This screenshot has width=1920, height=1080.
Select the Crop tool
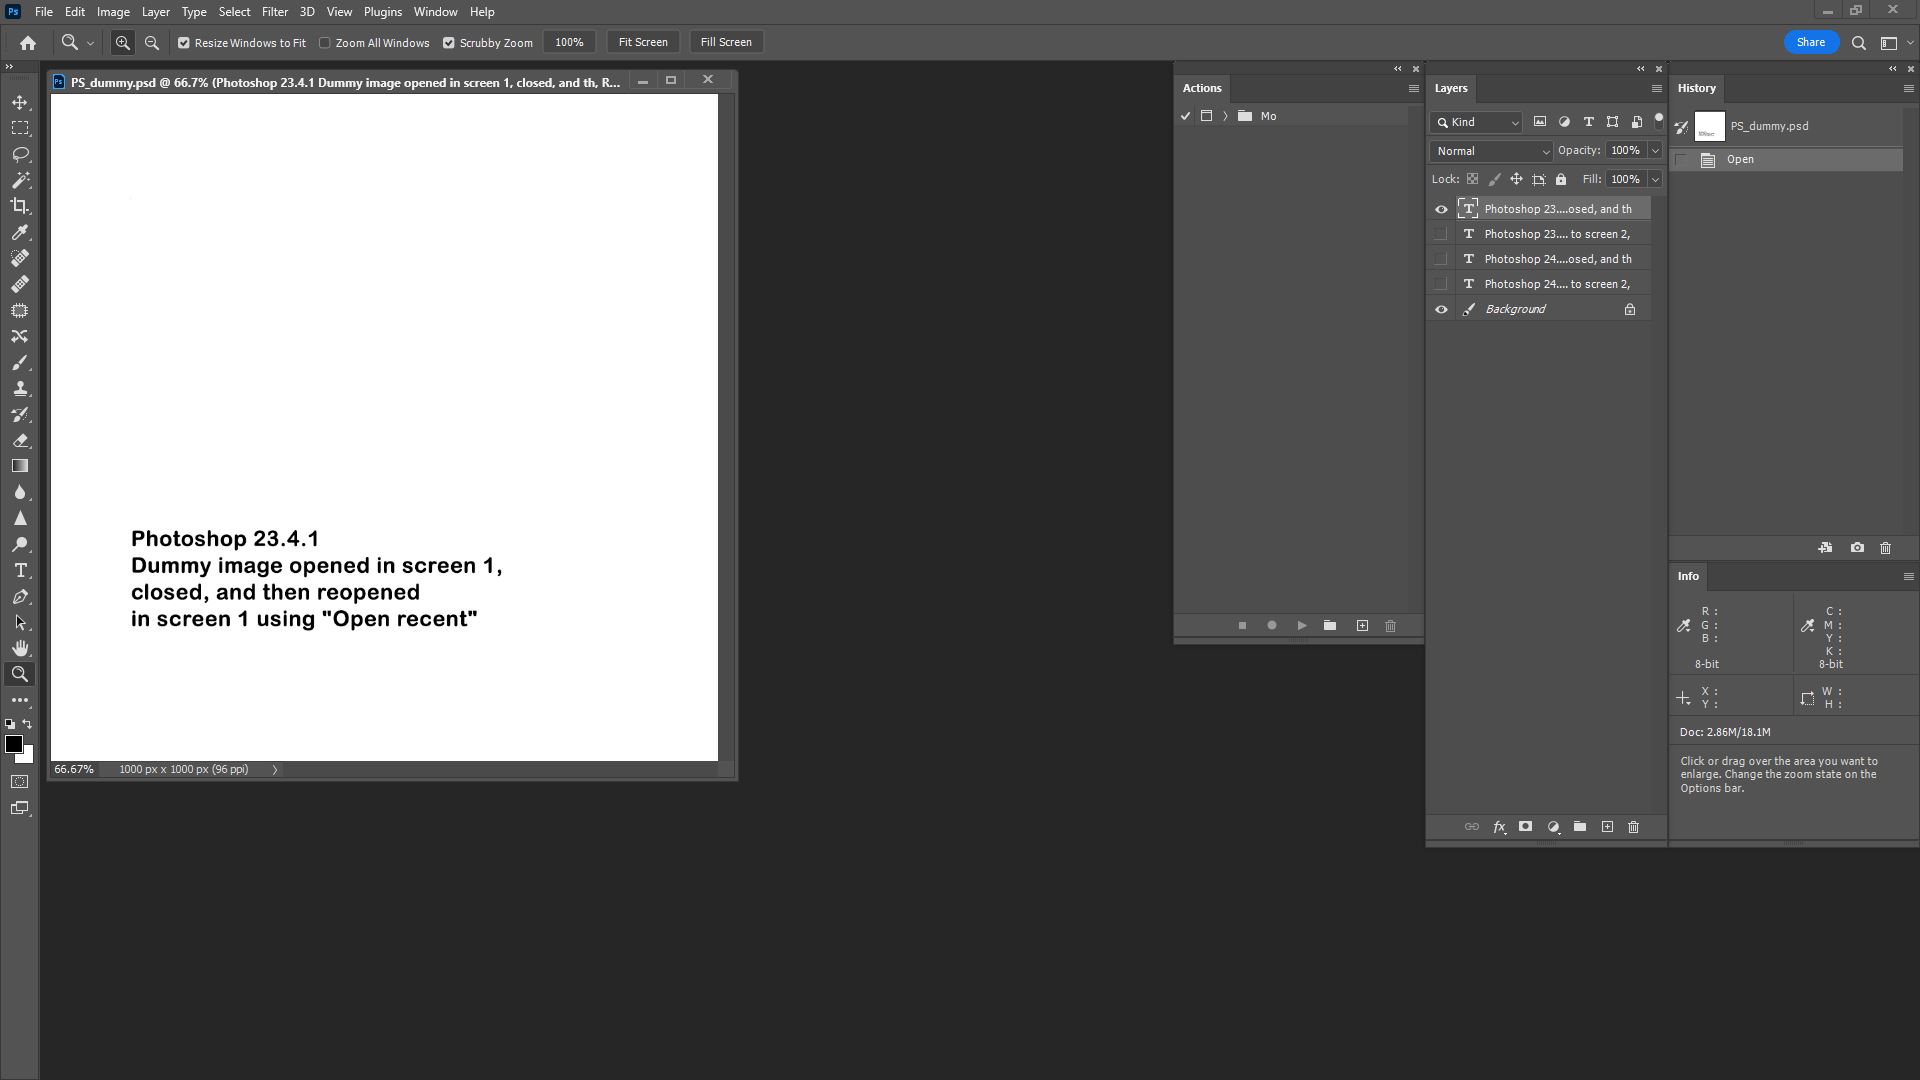22,207
